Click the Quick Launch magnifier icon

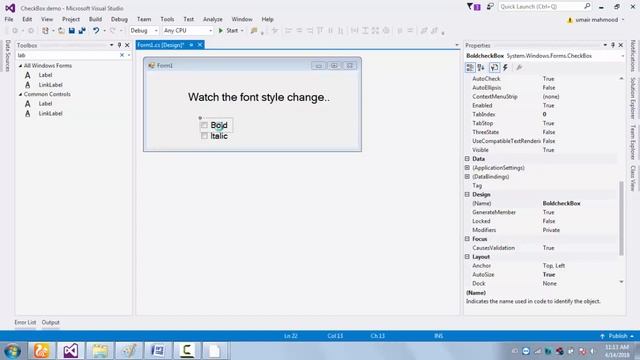pyautogui.click(x=587, y=6)
